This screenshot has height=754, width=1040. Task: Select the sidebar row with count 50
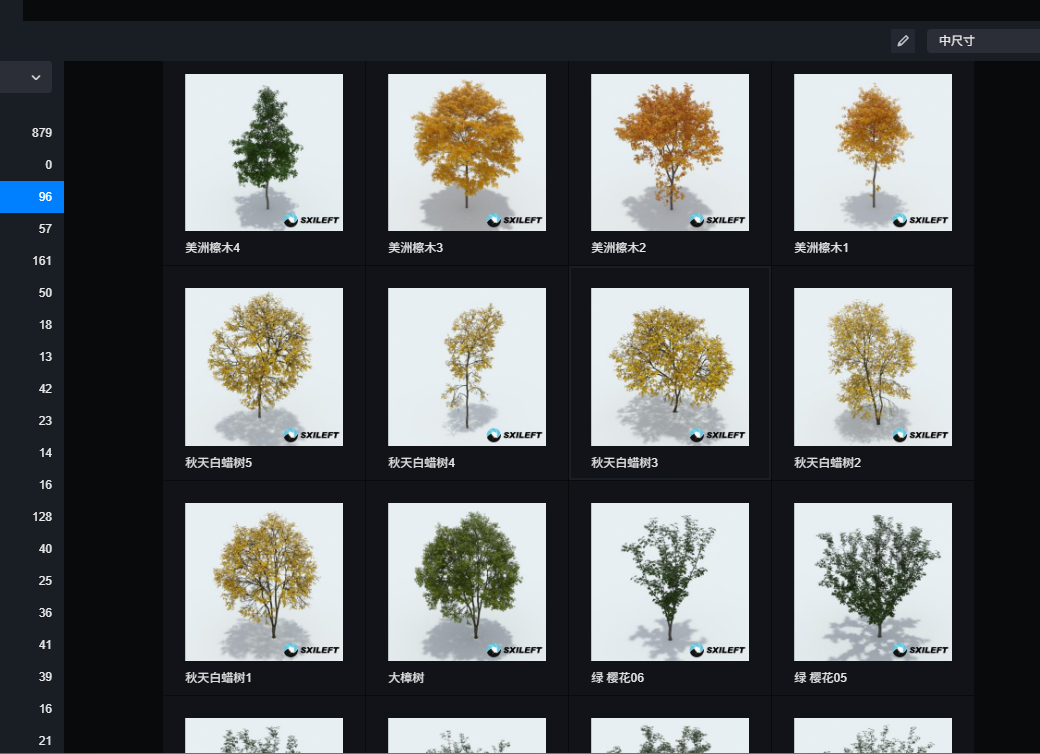click(32, 292)
